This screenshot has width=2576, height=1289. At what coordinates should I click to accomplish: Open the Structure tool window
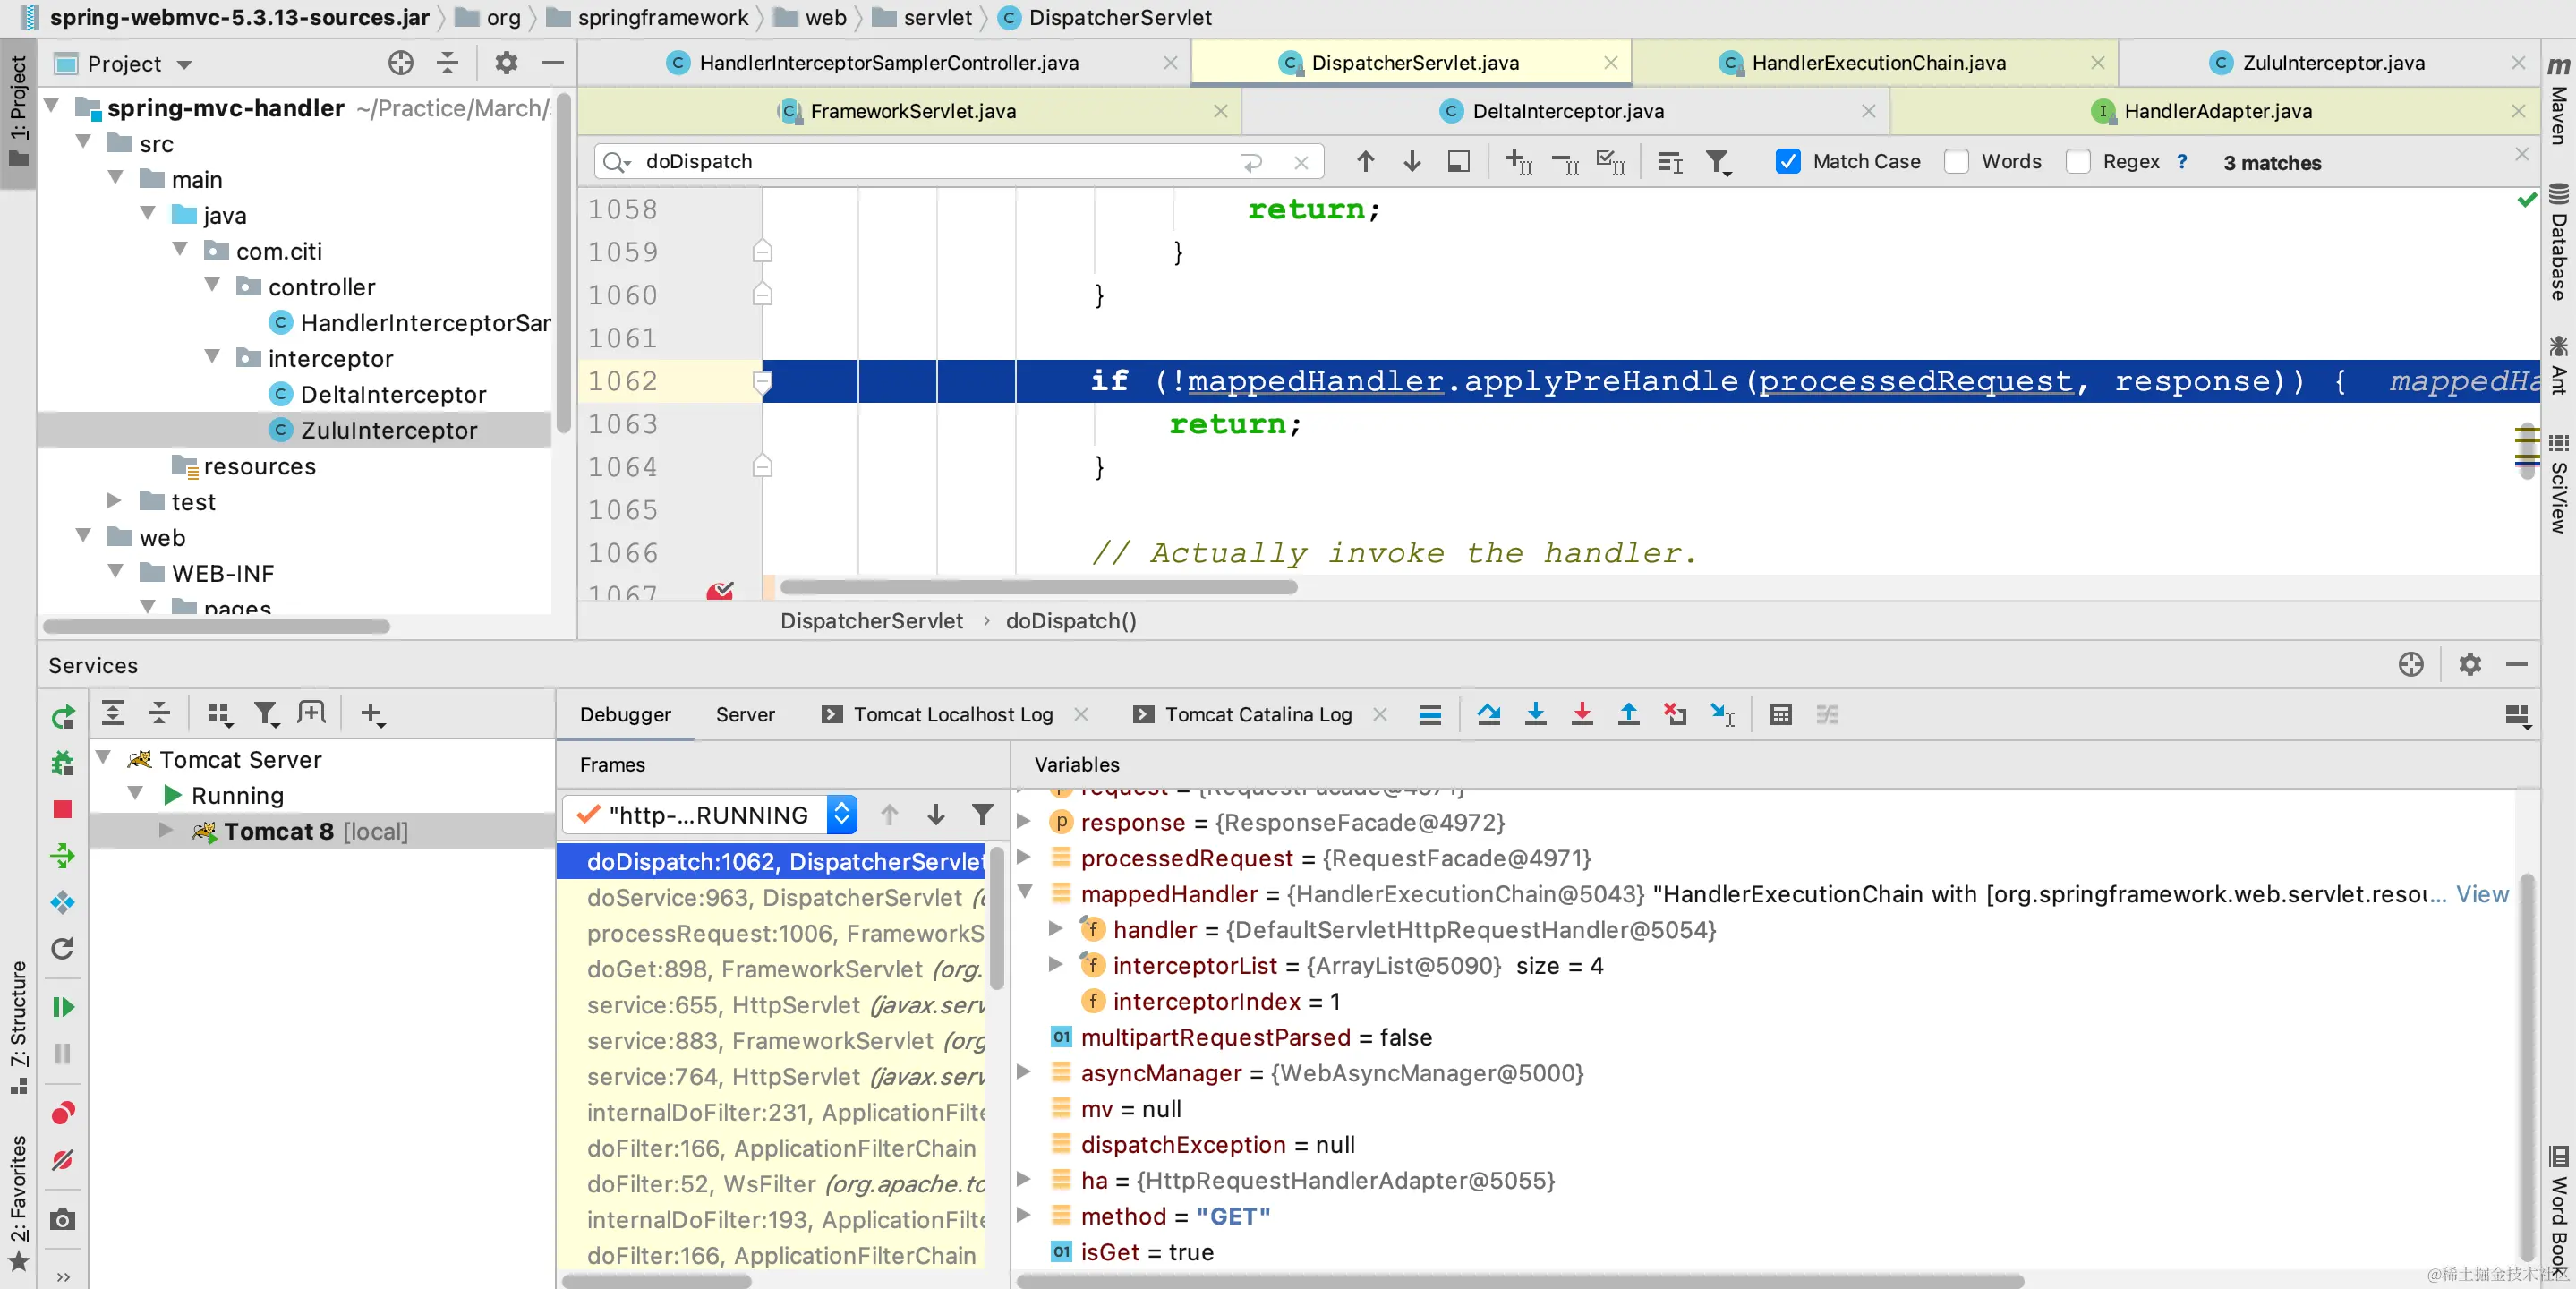click(x=18, y=1027)
